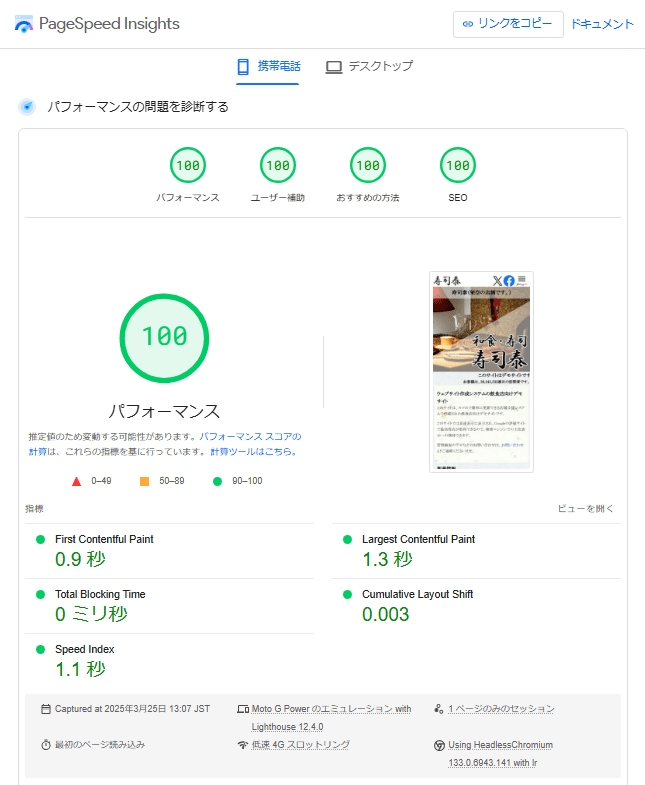The width and height of the screenshot is (645, 785).
Task: Click the Using HeadlessChromium 133.0.6943.141 text
Action: coord(500,754)
